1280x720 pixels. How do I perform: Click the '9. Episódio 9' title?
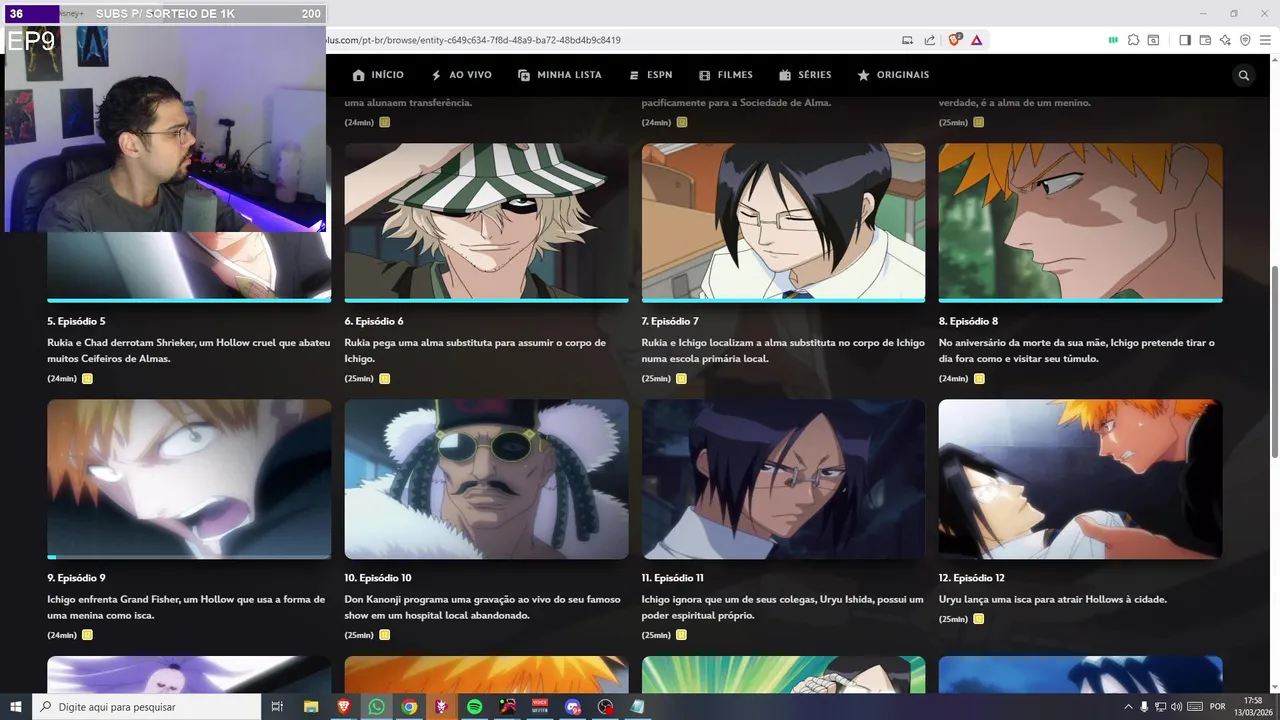tap(76, 578)
